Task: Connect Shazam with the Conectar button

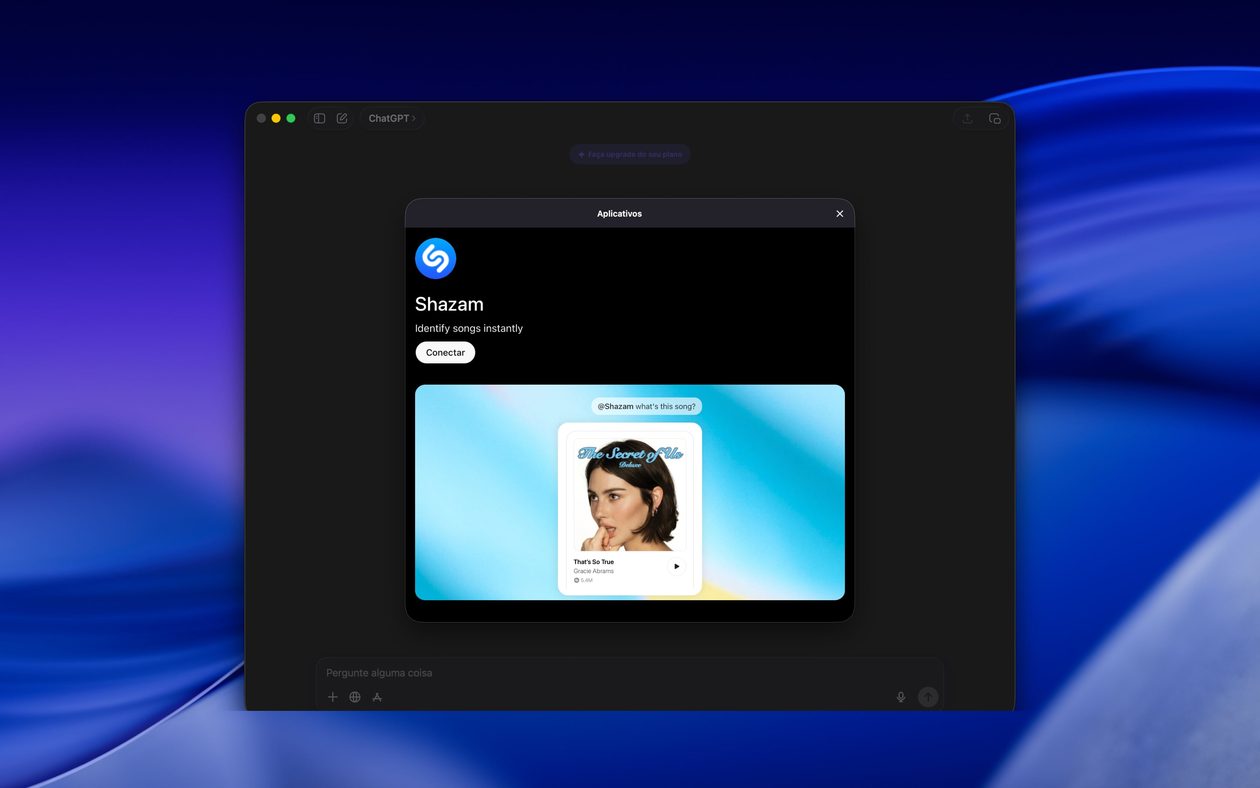Action: coord(445,352)
